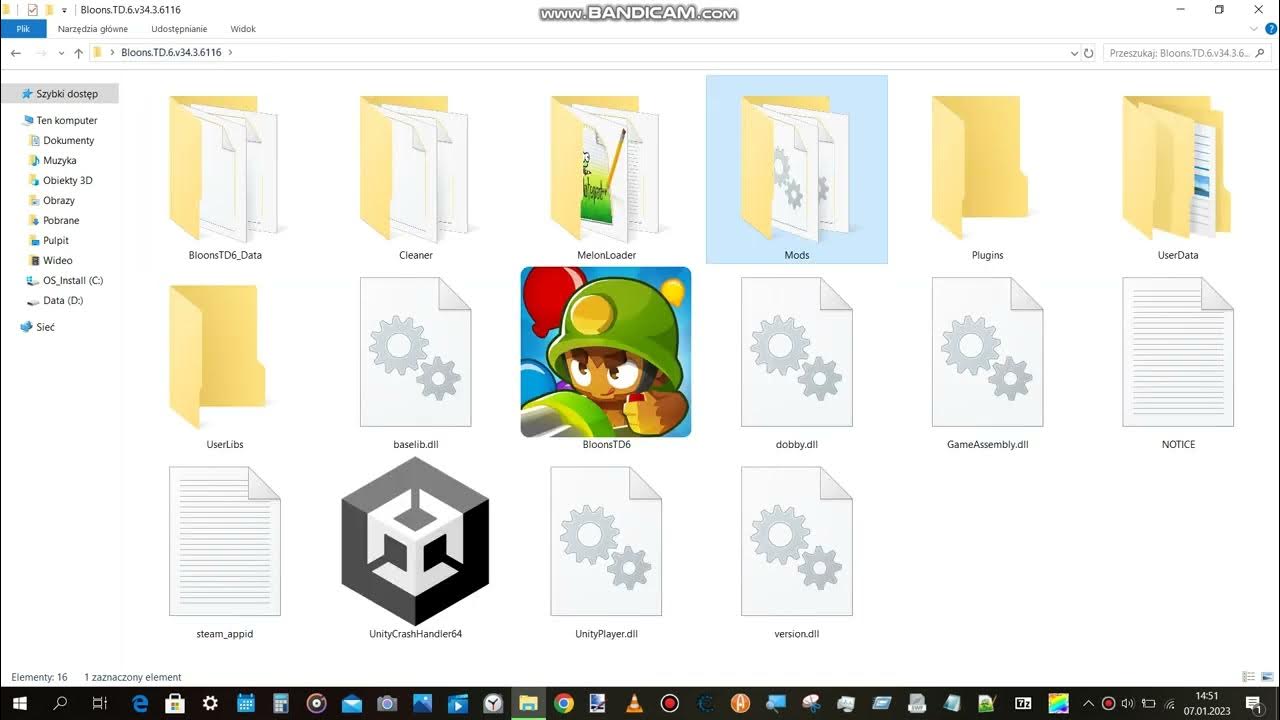This screenshot has width=1280, height=720.
Task: Click the Bloons.TD.6.v34.3.6116 breadcrumb in address bar
Action: tap(171, 52)
